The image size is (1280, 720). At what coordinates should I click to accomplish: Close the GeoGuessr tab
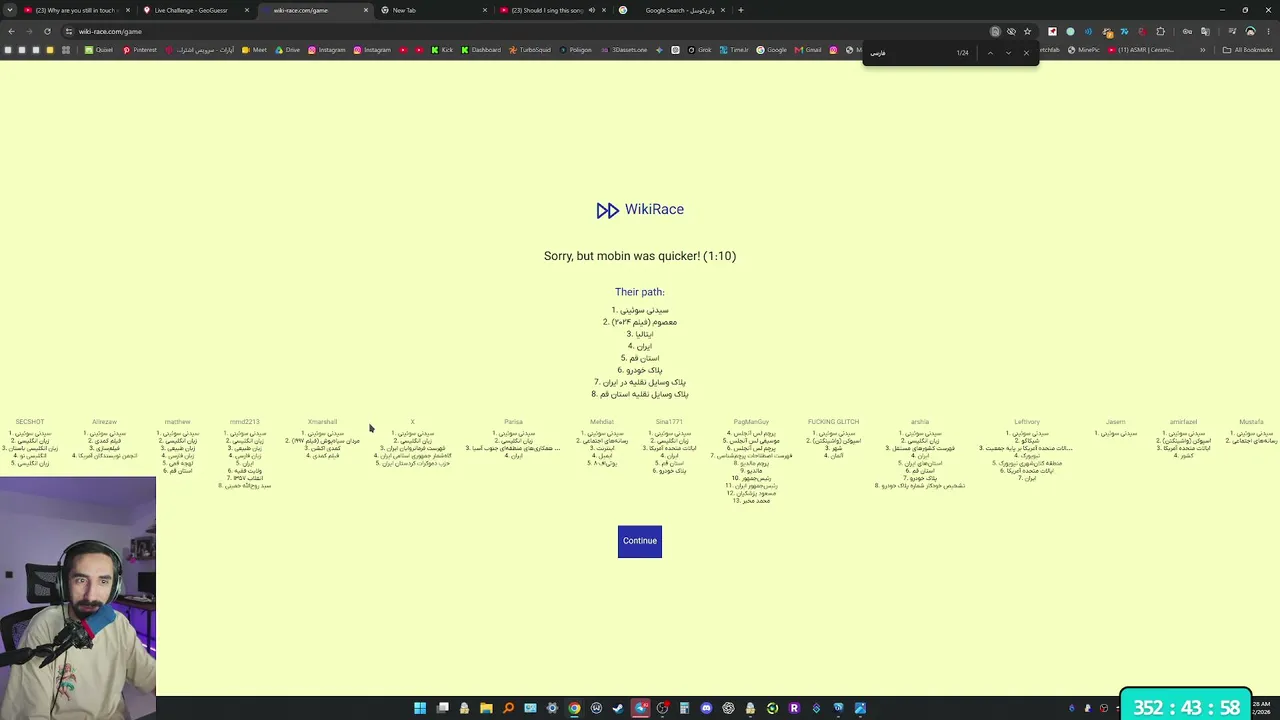click(x=247, y=10)
